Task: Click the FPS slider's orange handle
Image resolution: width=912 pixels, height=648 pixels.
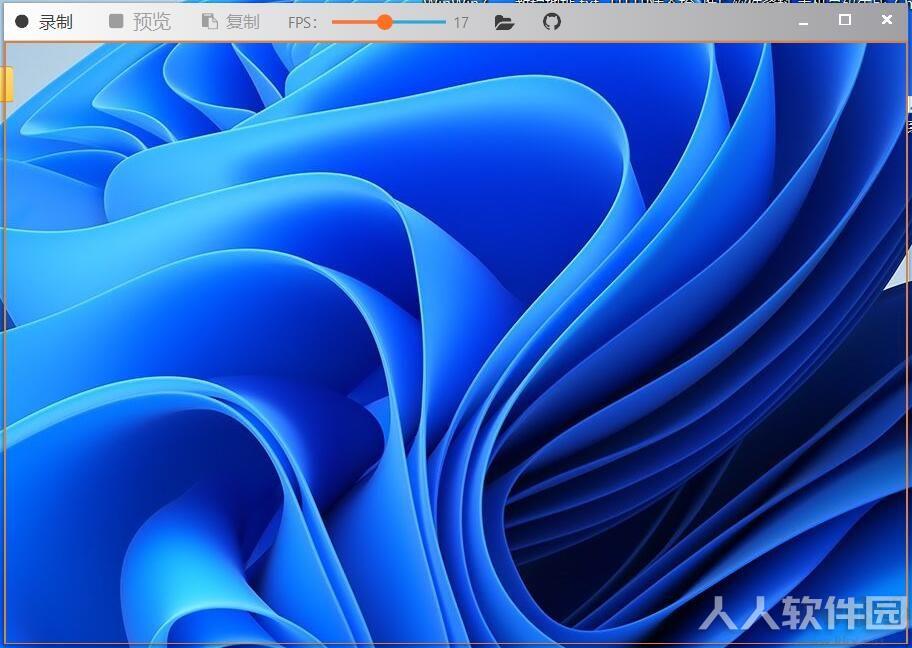Action: [384, 22]
